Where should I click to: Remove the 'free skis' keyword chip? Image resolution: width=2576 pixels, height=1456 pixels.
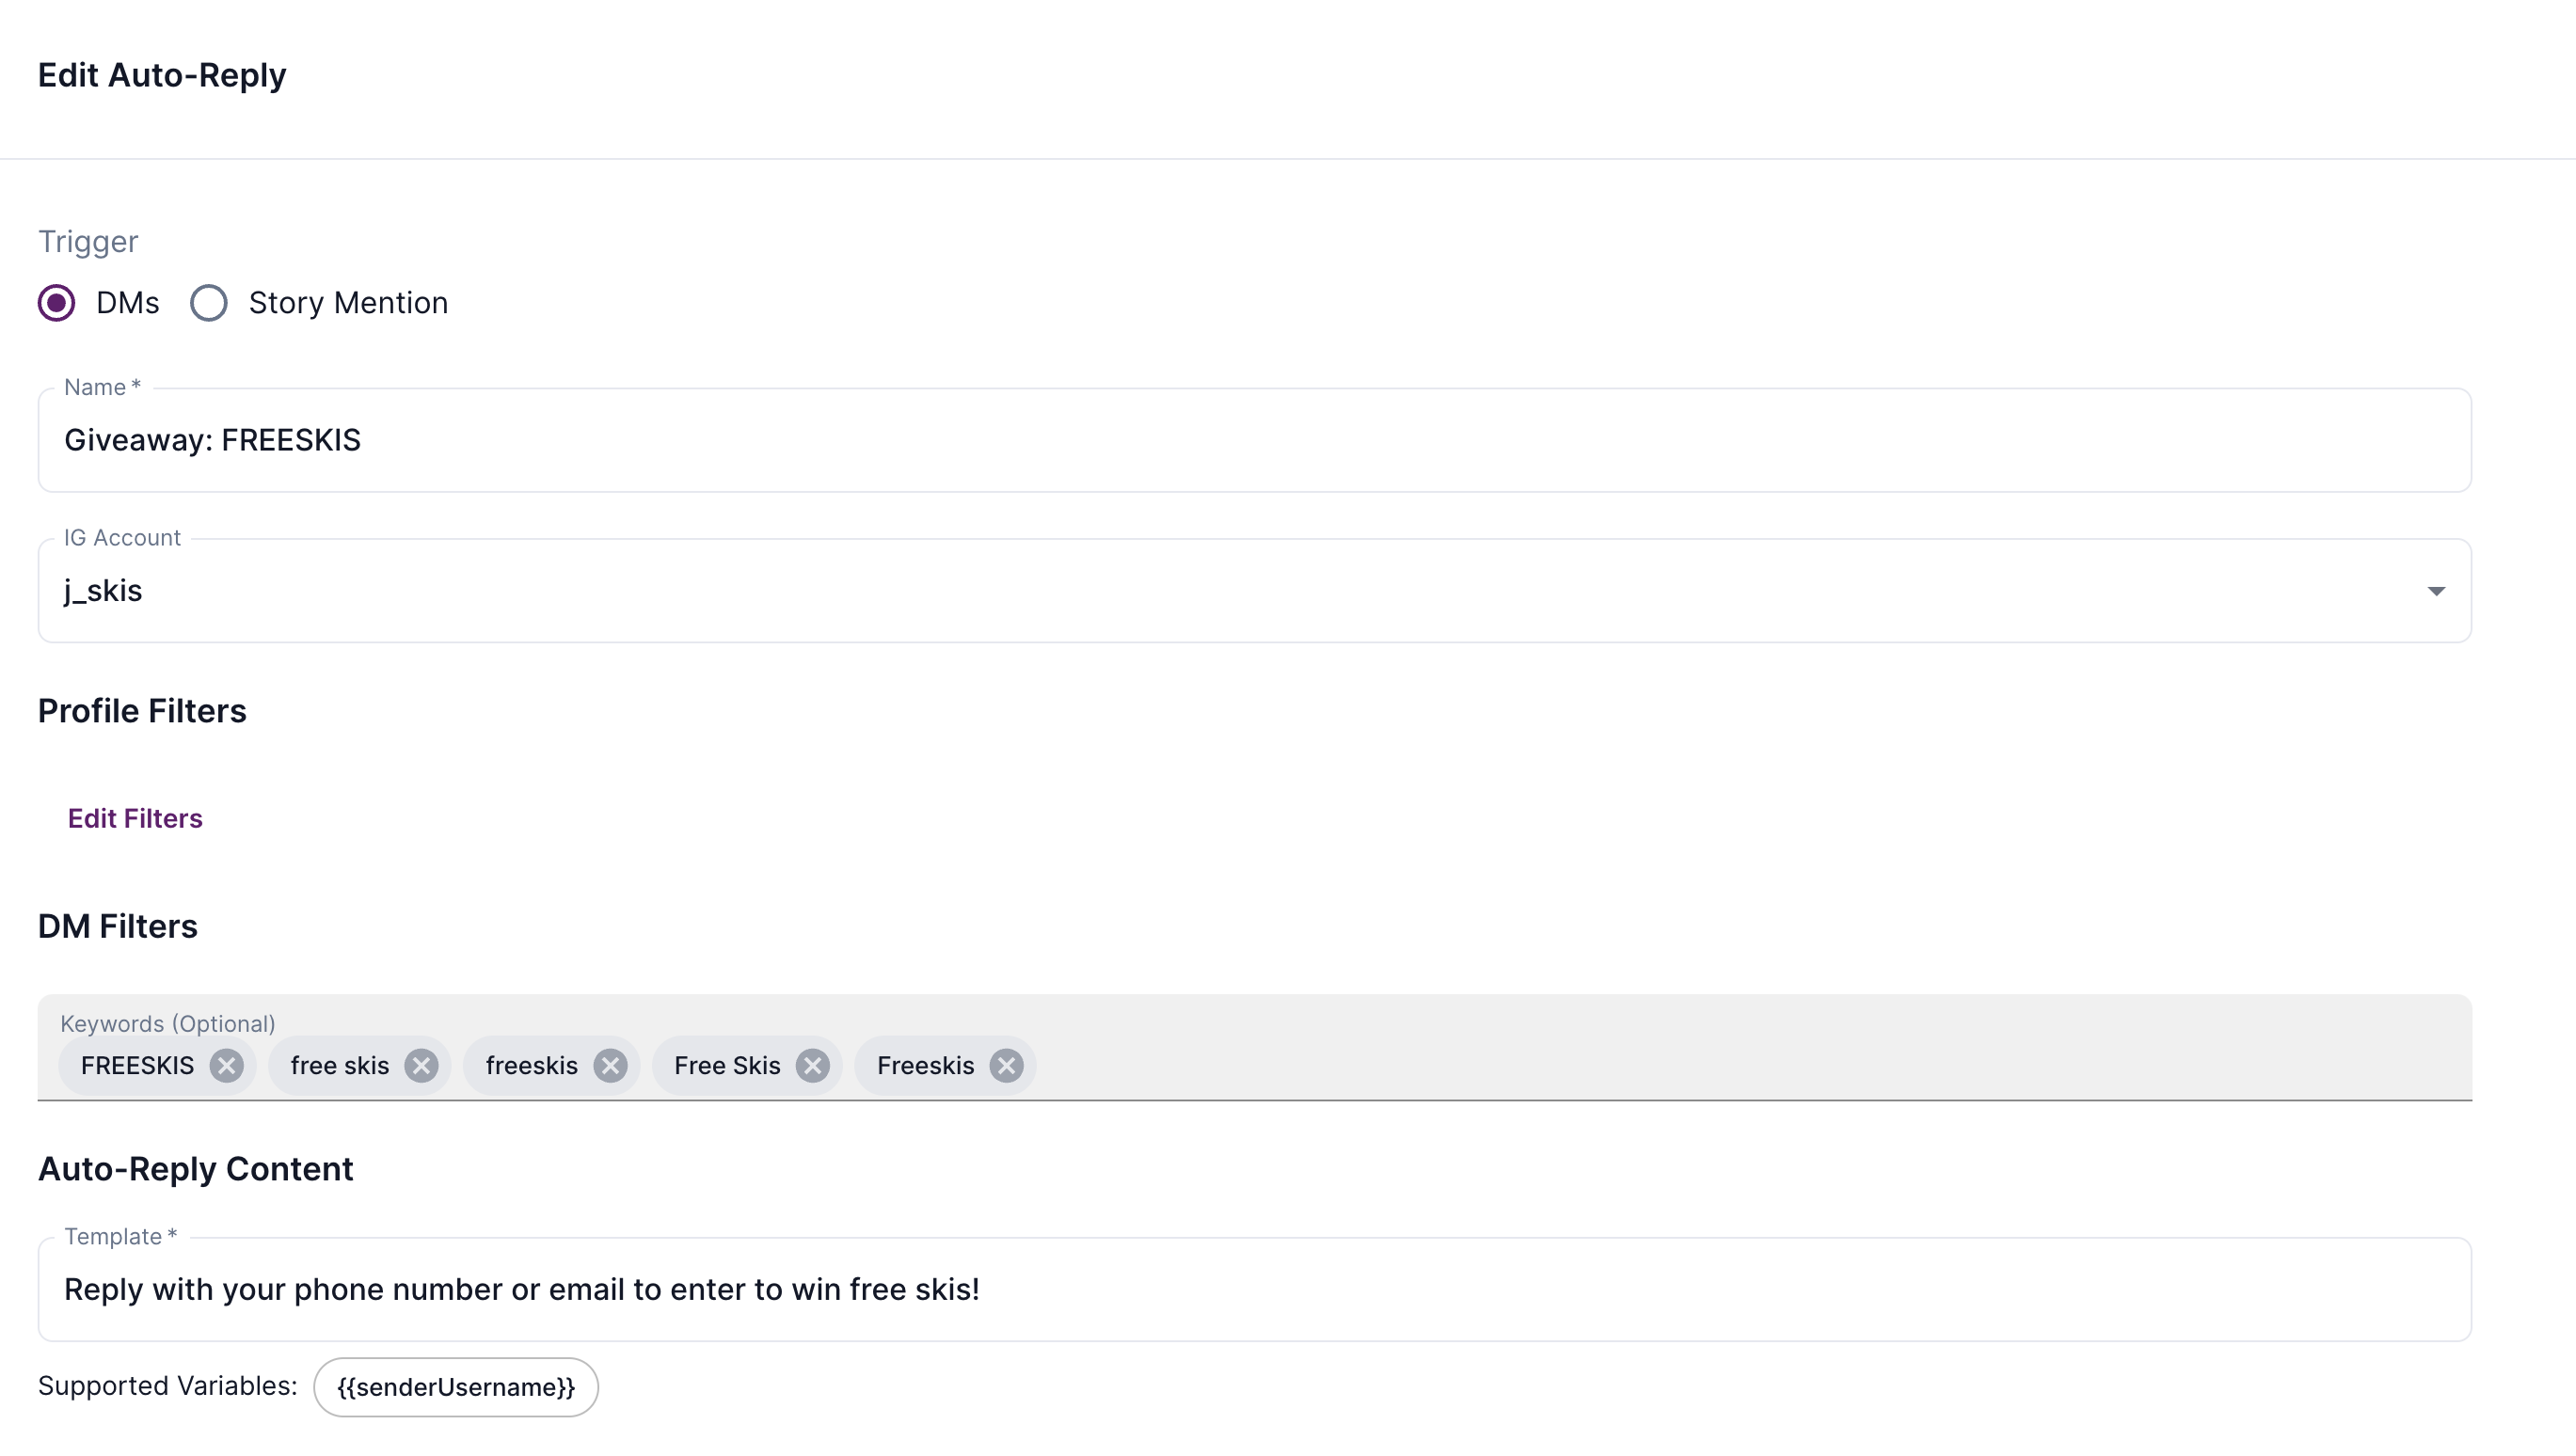421,1066
